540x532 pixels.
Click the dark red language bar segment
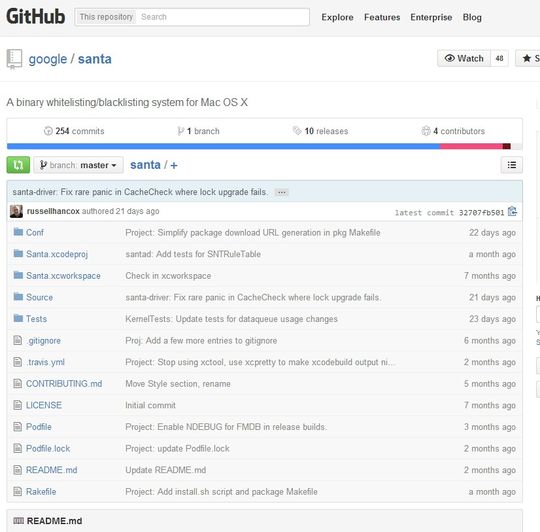coord(507,146)
